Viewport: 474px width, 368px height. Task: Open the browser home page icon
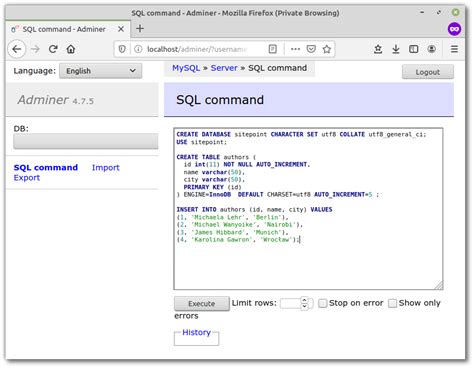pos(71,49)
